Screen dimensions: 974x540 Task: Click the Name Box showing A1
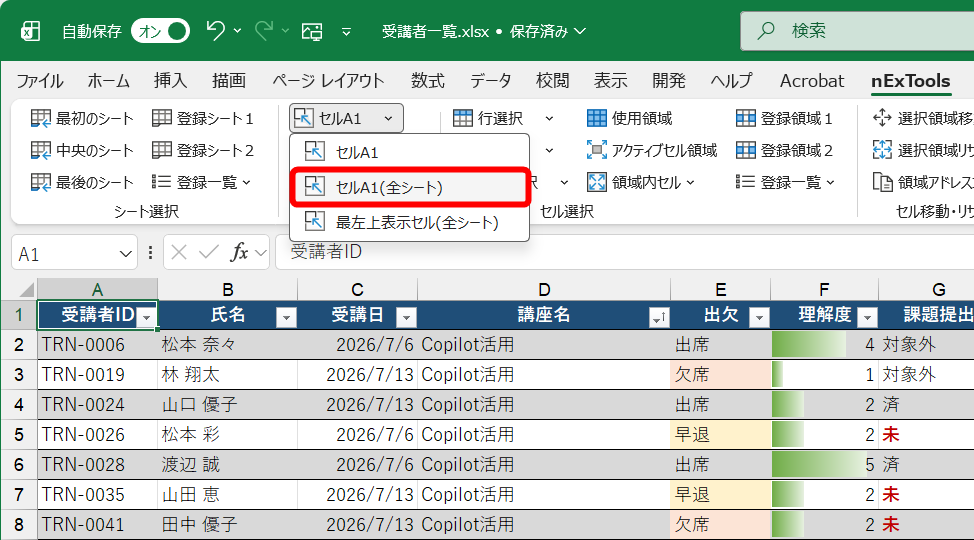coord(65,254)
